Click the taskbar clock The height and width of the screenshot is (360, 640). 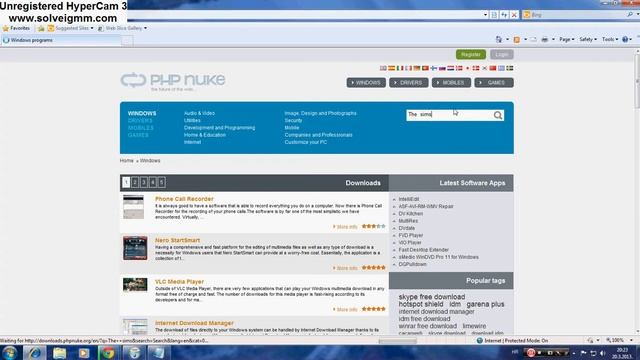coord(622,353)
